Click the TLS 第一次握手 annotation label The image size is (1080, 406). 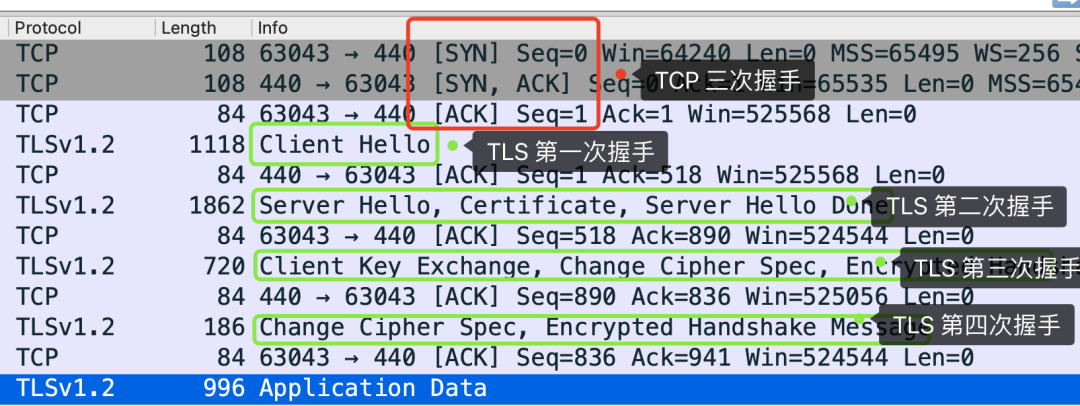570,151
